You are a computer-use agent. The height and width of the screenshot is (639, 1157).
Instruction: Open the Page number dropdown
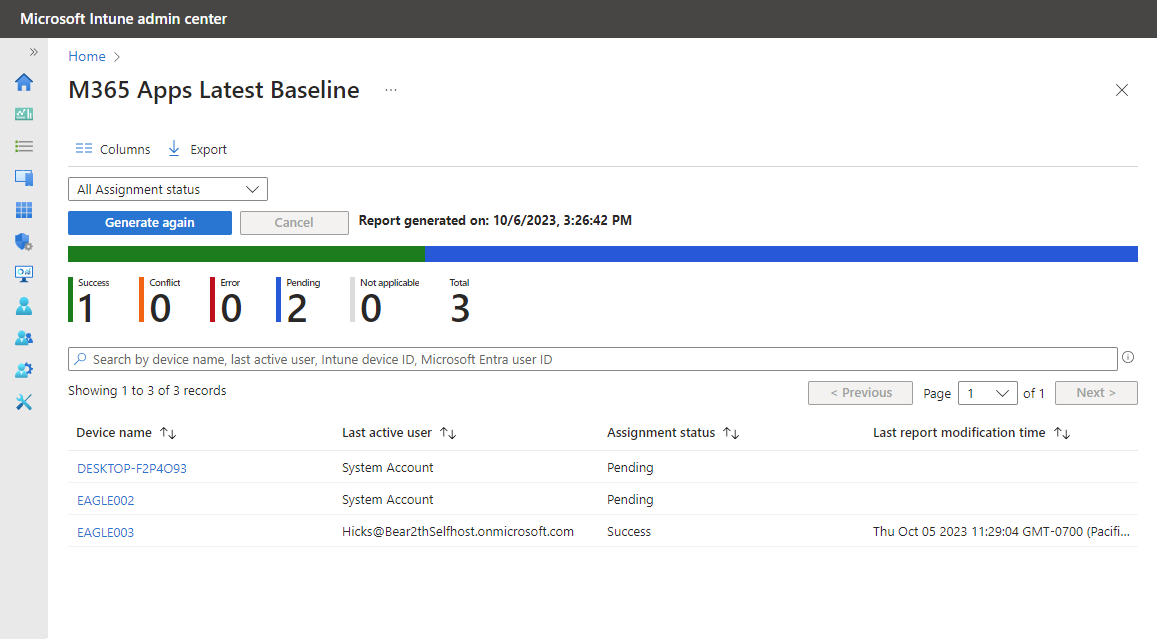tap(987, 392)
